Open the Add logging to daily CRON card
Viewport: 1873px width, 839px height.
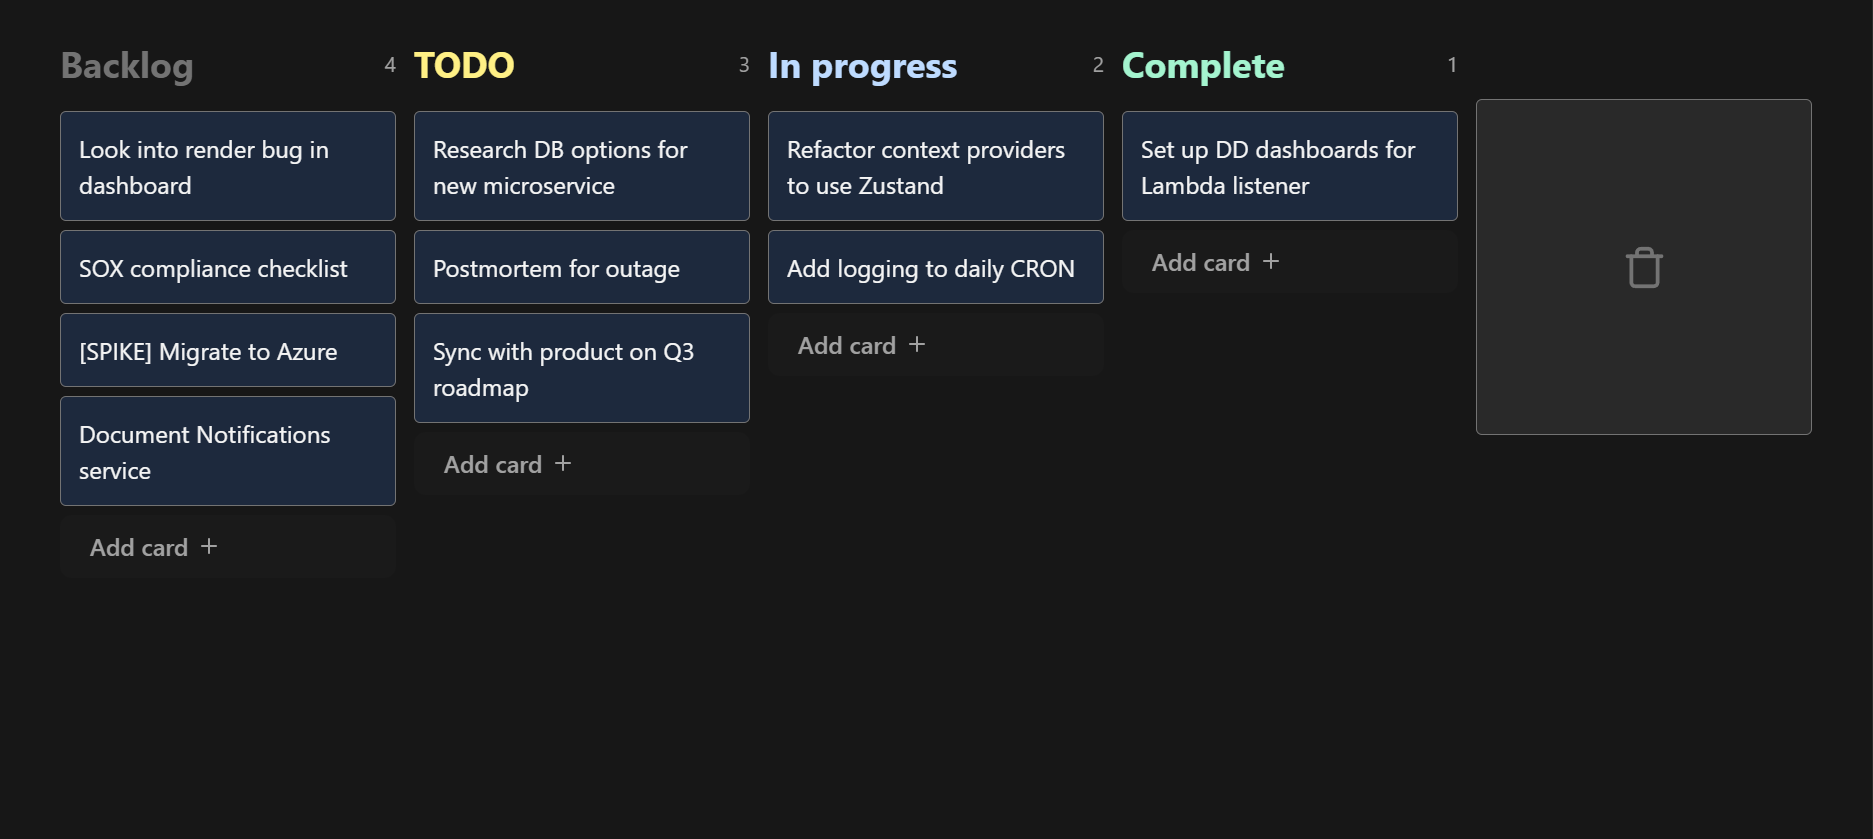coord(935,267)
